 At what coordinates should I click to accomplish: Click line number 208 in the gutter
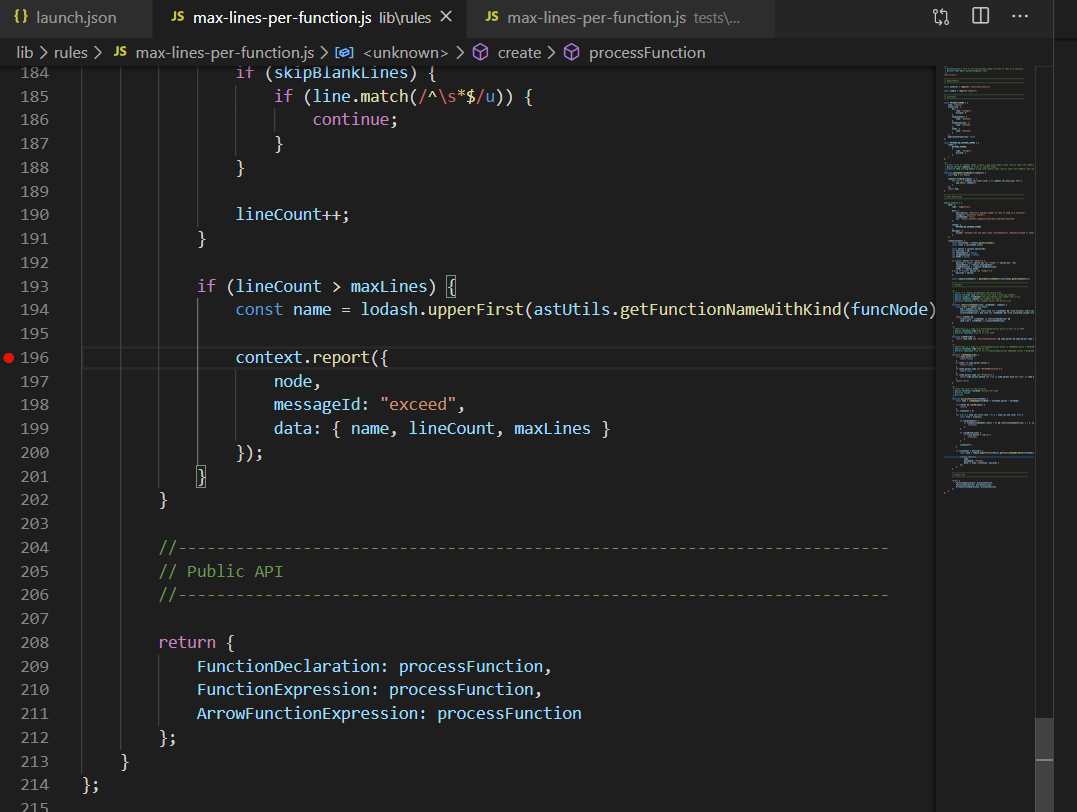[x=34, y=643]
